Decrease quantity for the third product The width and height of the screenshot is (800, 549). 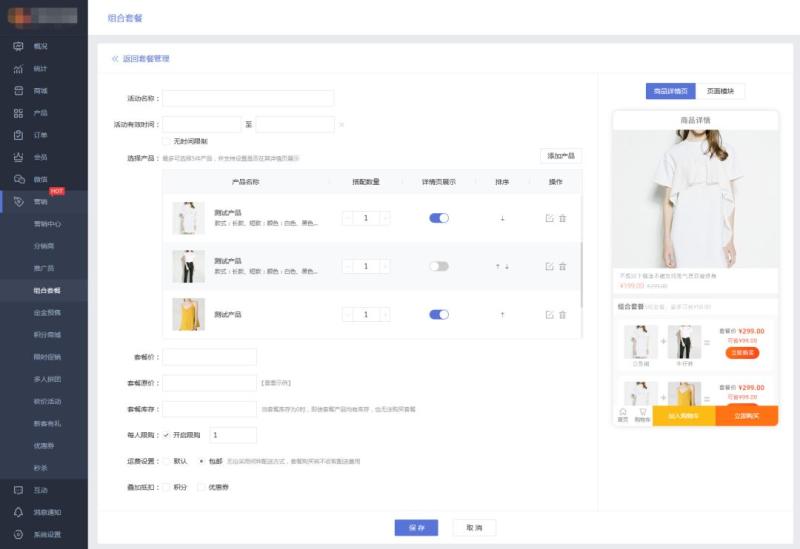tap(347, 314)
